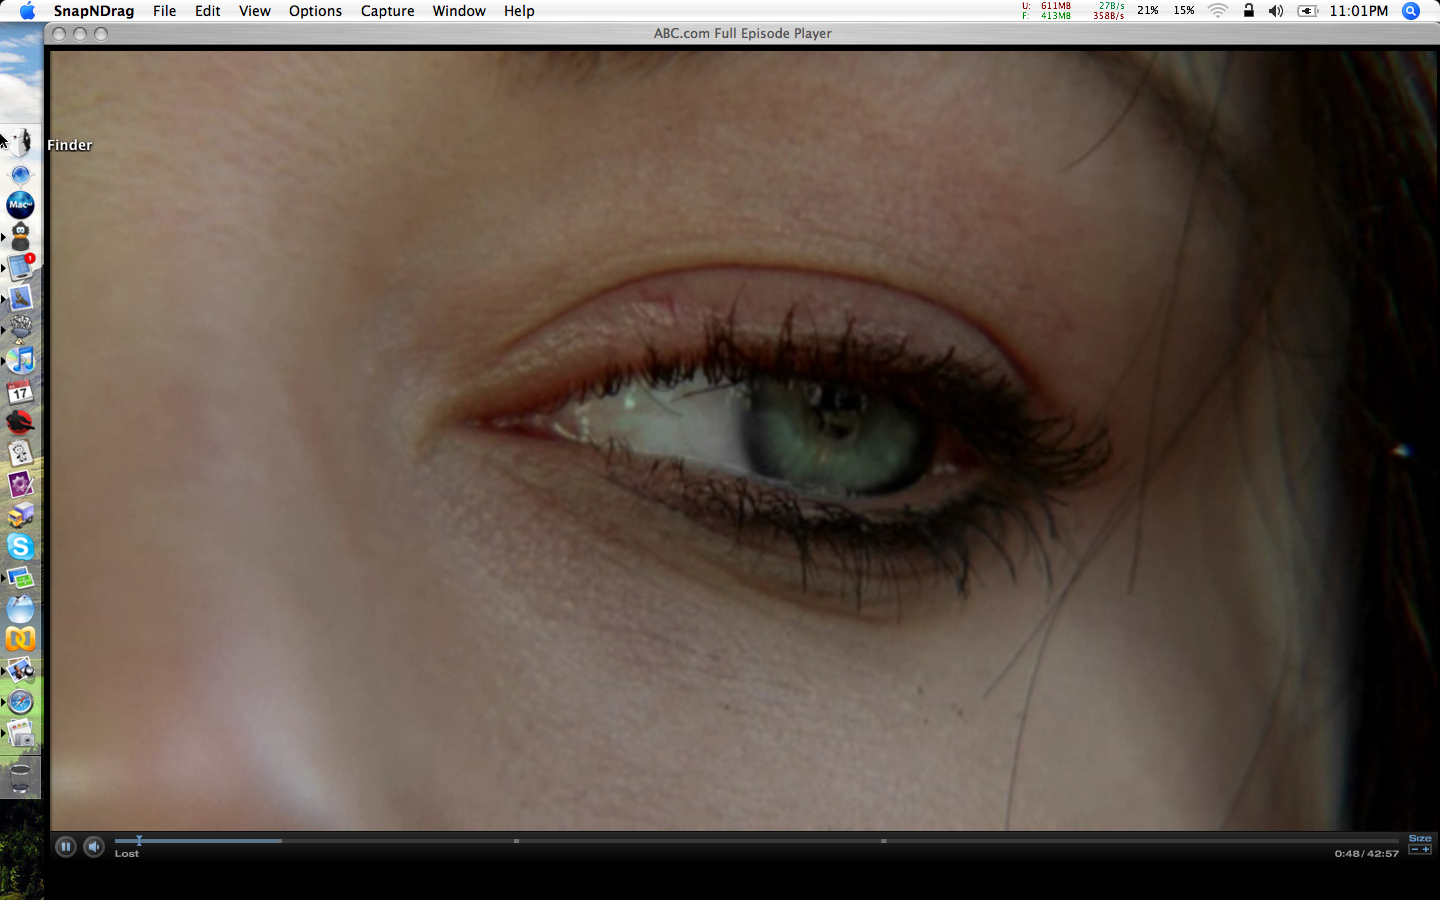This screenshot has width=1440, height=900.
Task: Open the blue 'Mac' sphere Dock icon
Action: [21, 205]
